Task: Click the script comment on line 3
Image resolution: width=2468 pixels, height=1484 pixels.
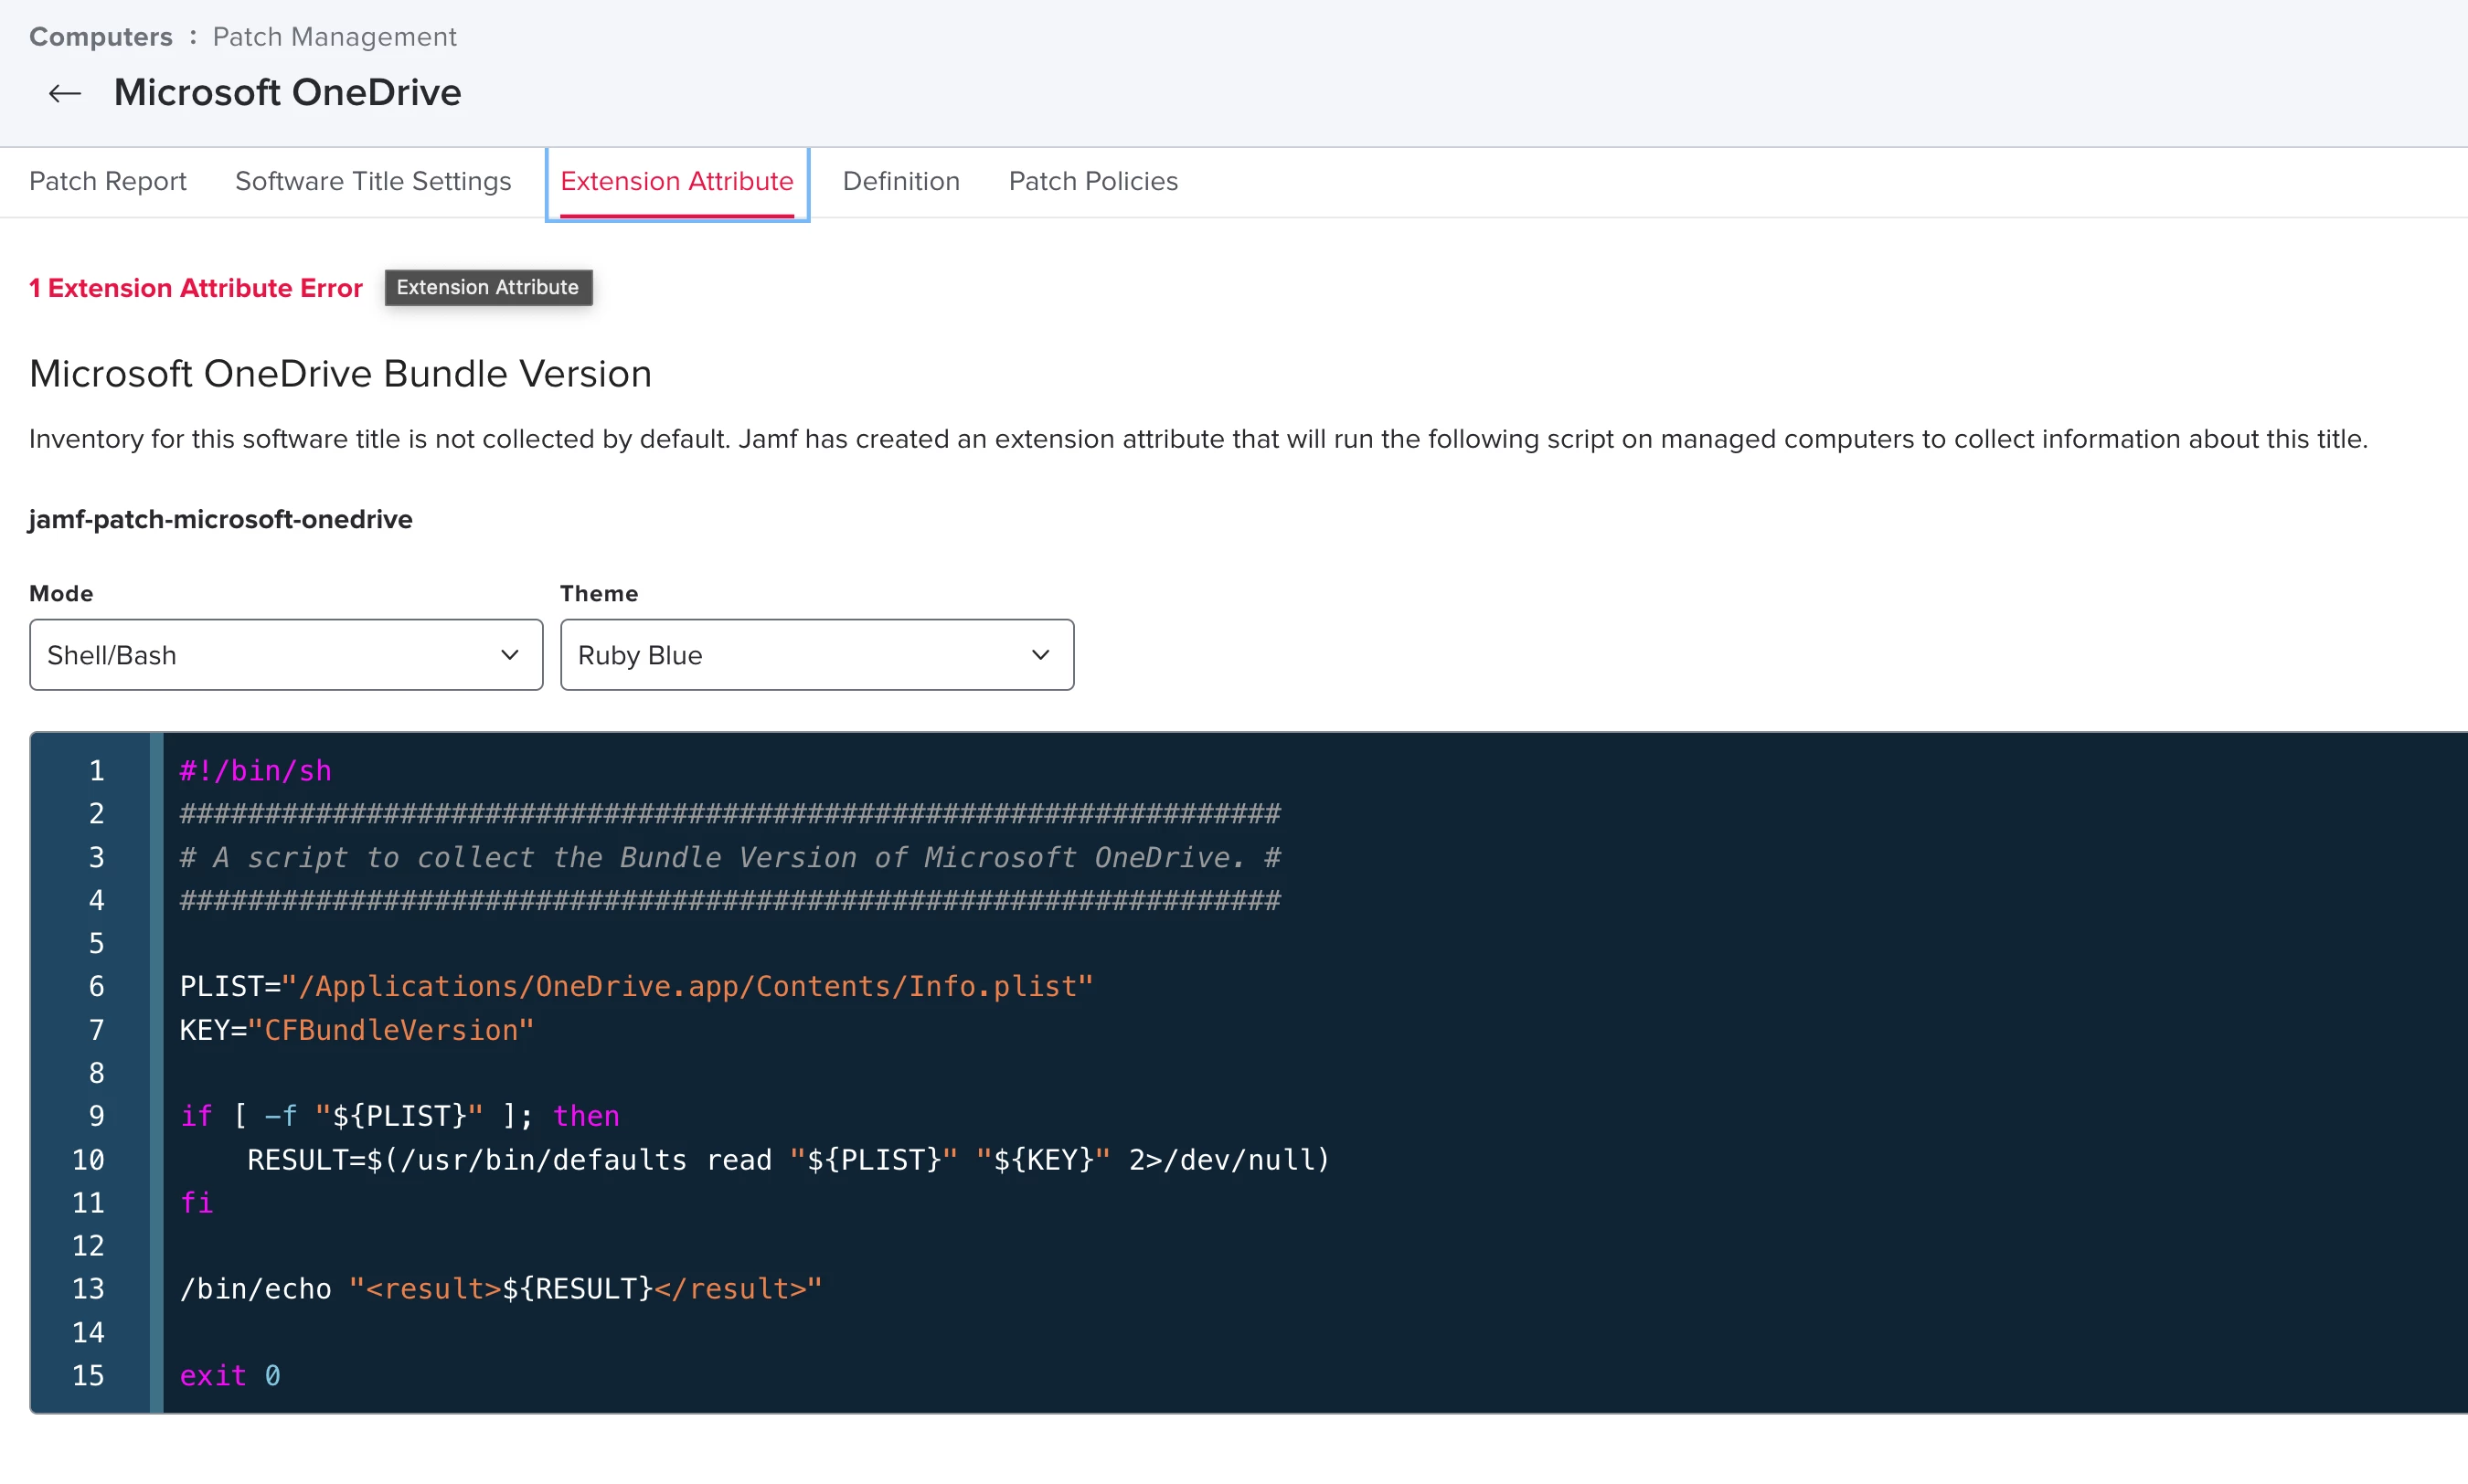Action: [x=730, y=857]
